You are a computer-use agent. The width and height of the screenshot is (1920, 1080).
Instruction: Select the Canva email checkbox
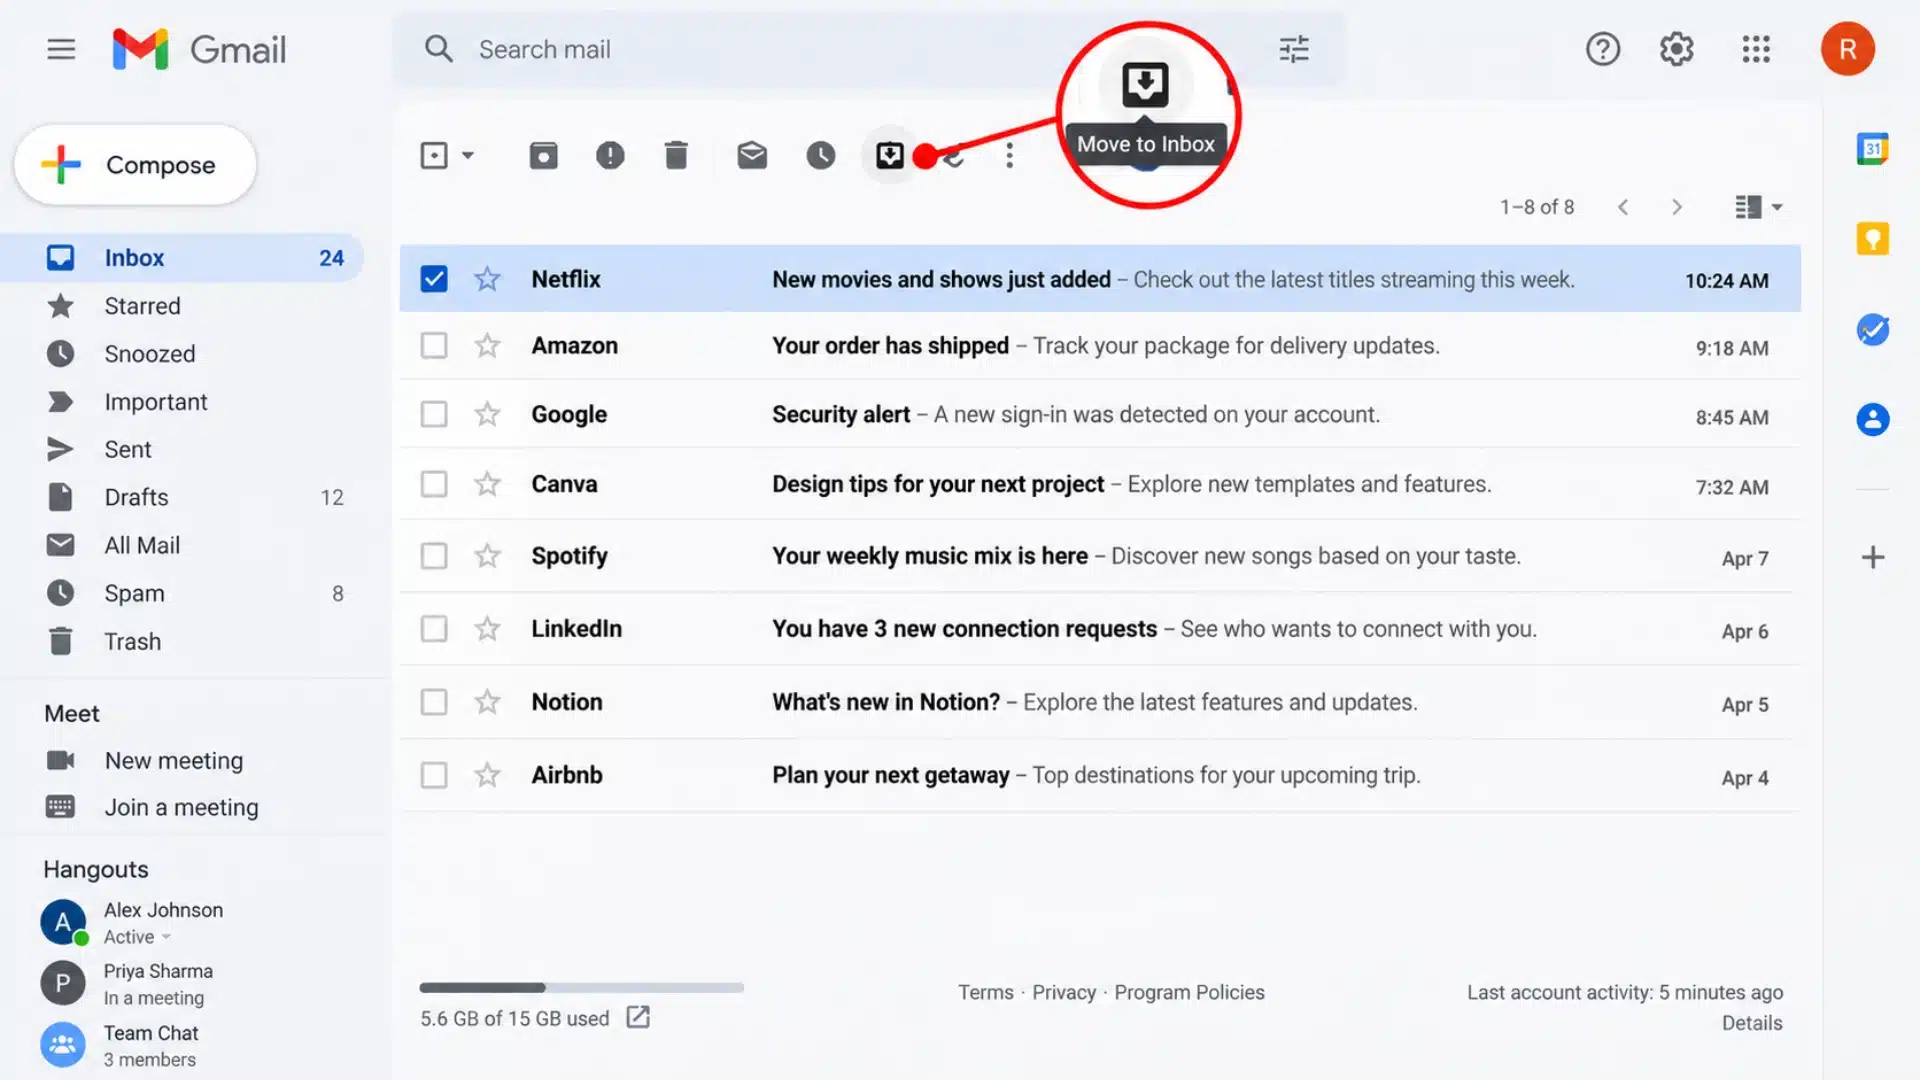[433, 484]
